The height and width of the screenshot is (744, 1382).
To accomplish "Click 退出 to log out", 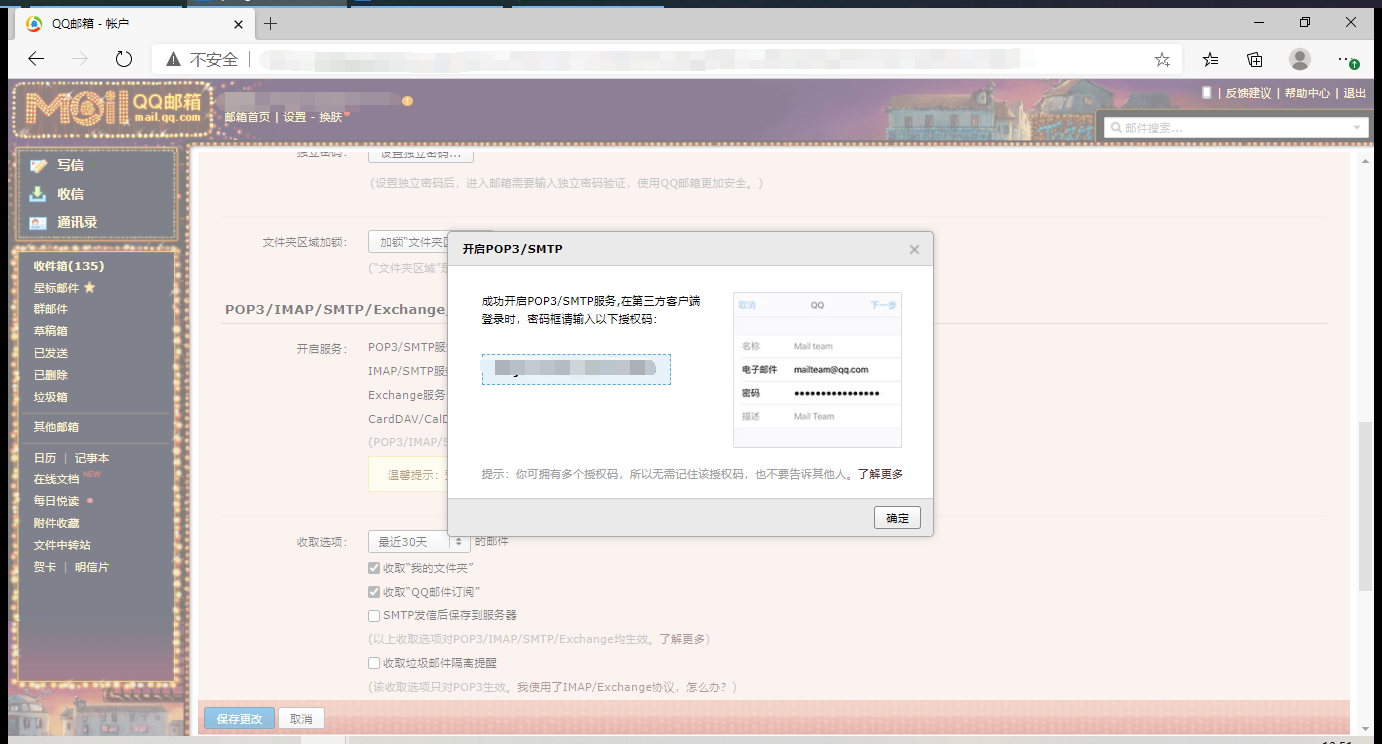I will [1354, 93].
